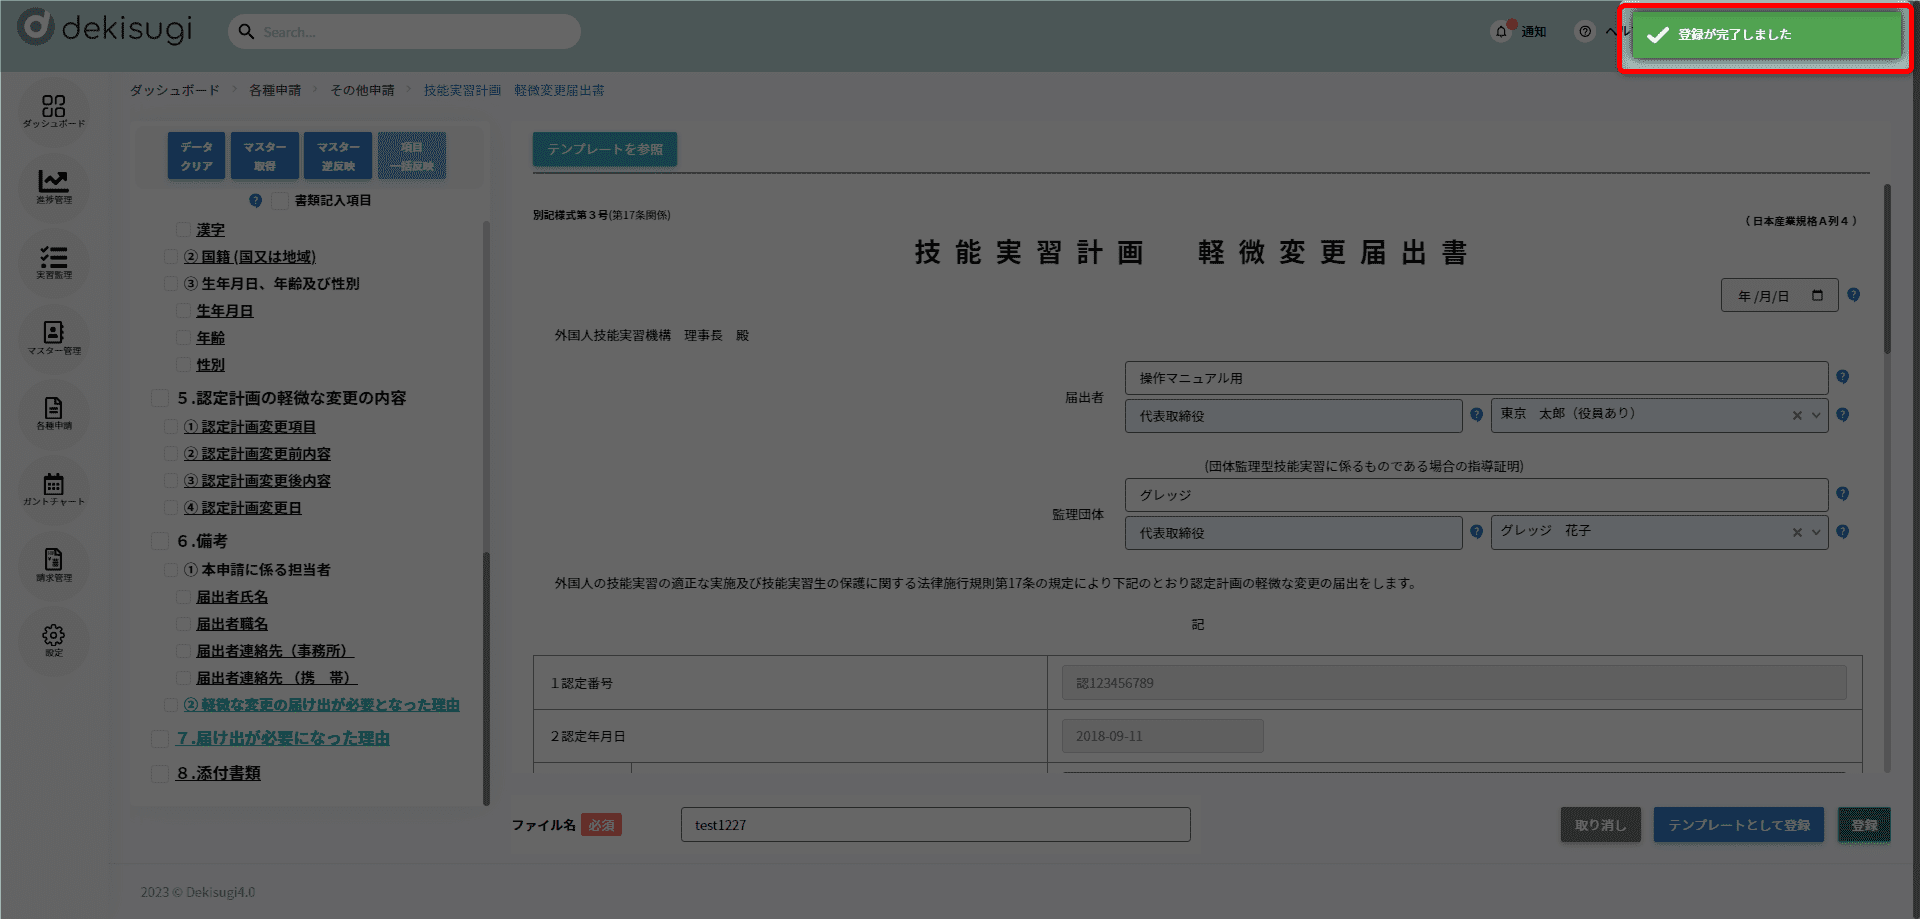The width and height of the screenshot is (1920, 919).
Task: Clear the 東京 太郎 selection with X
Action: point(1797,416)
